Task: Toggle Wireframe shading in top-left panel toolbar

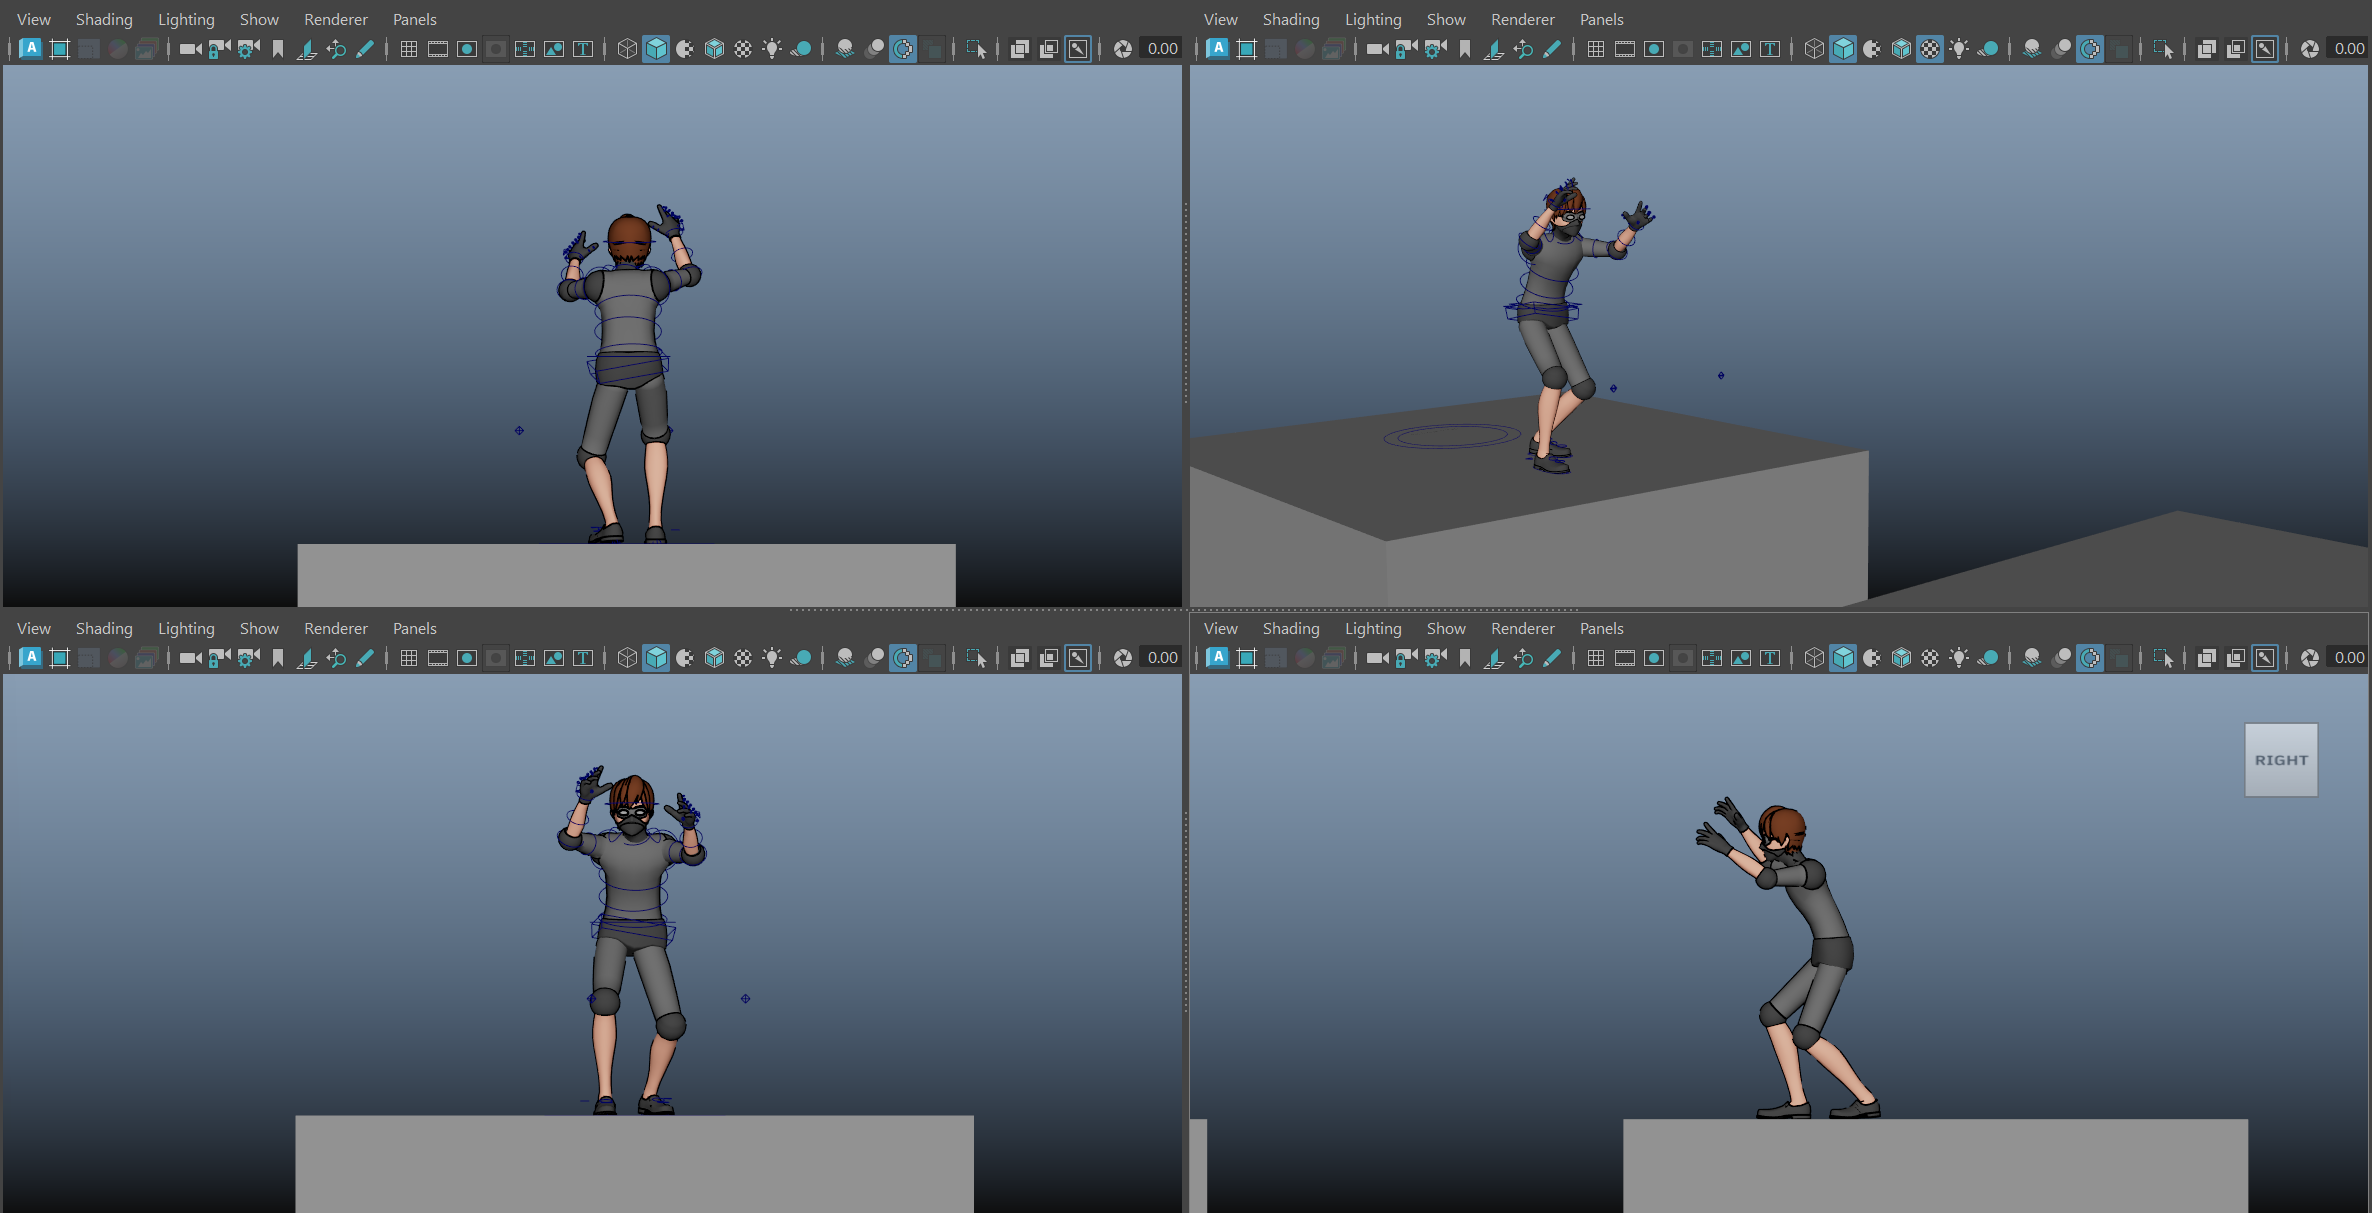Action: pos(627,49)
